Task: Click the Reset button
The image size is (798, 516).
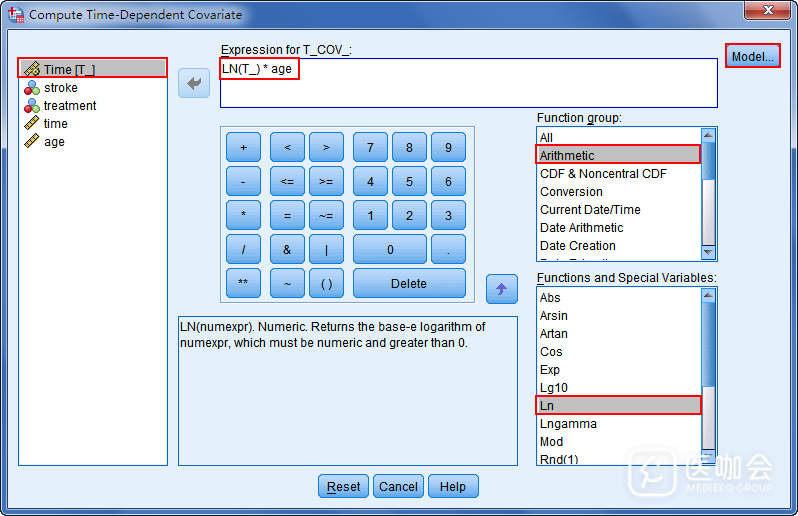Action: 343,487
